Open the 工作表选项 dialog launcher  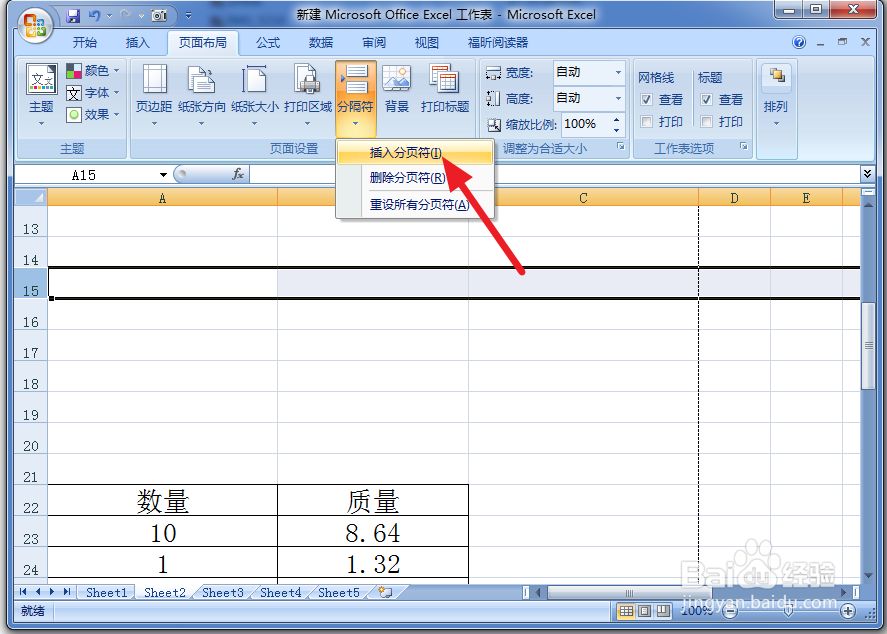pos(744,147)
